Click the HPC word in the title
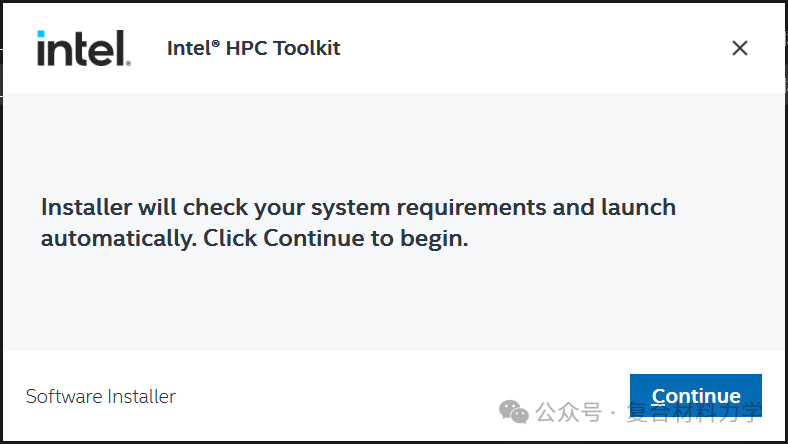Viewport: 788px width, 444px height. (x=247, y=48)
